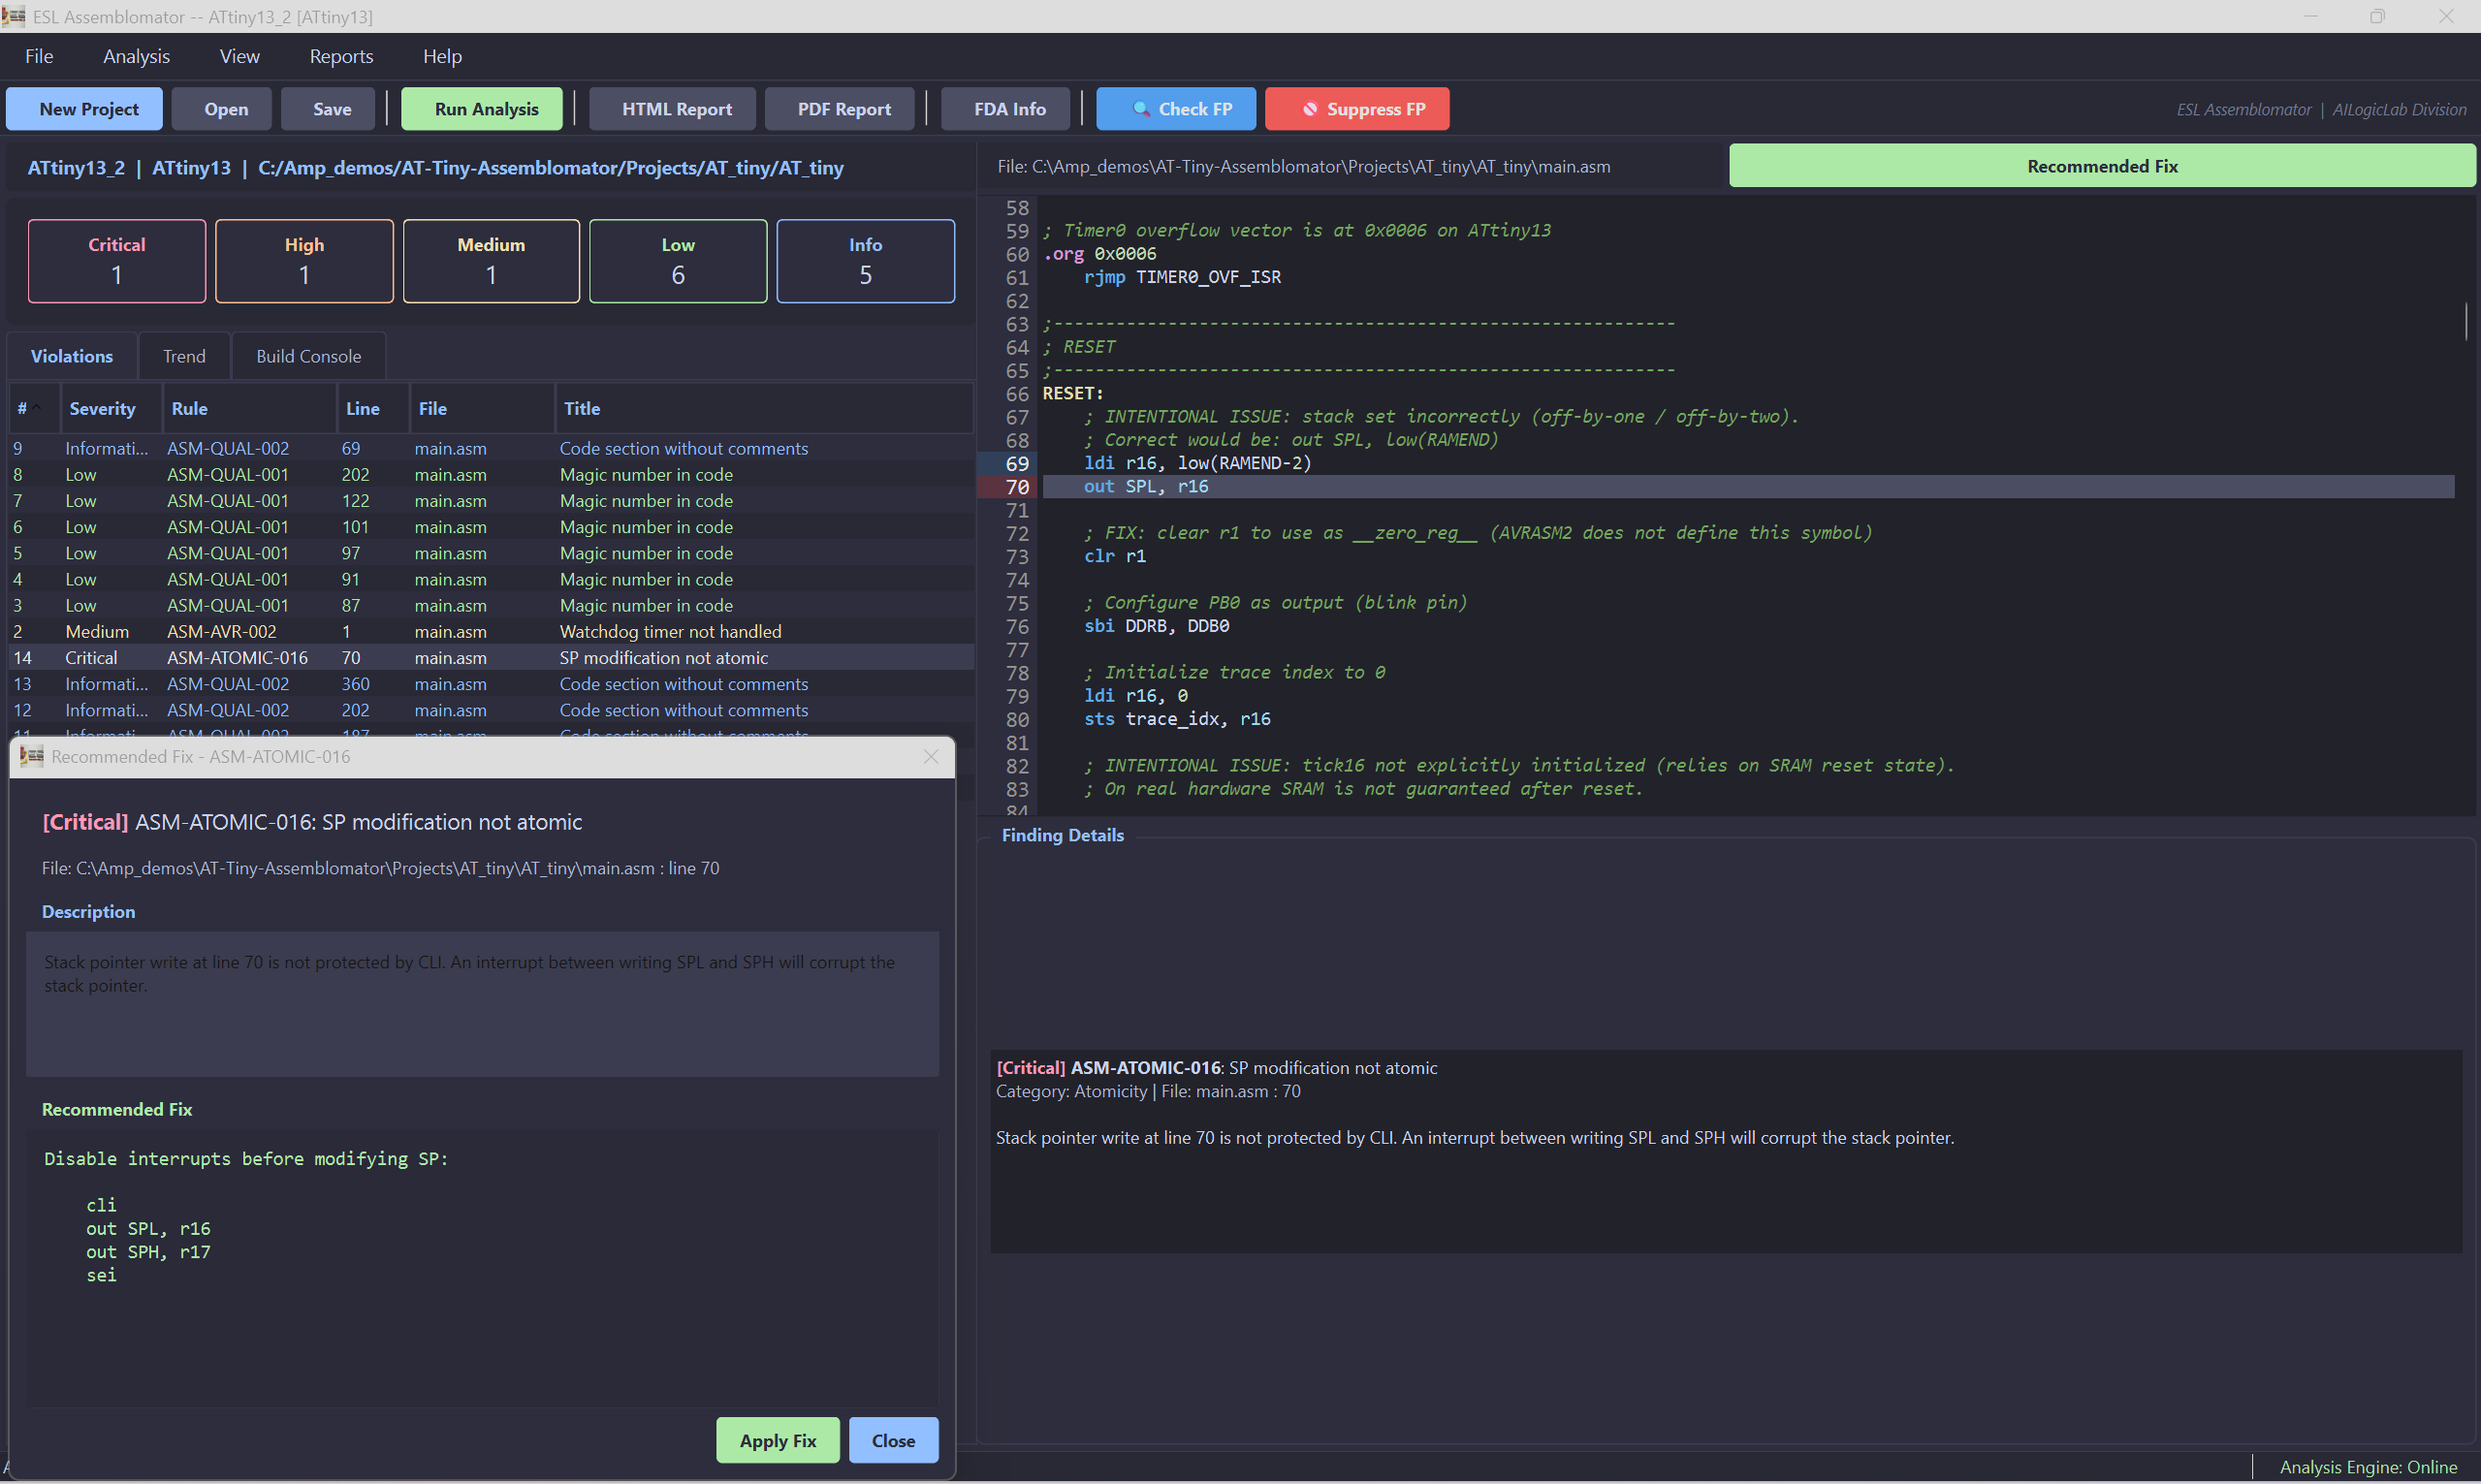Save the current project
Screen dimensions: 2481x1484
click(x=328, y=108)
